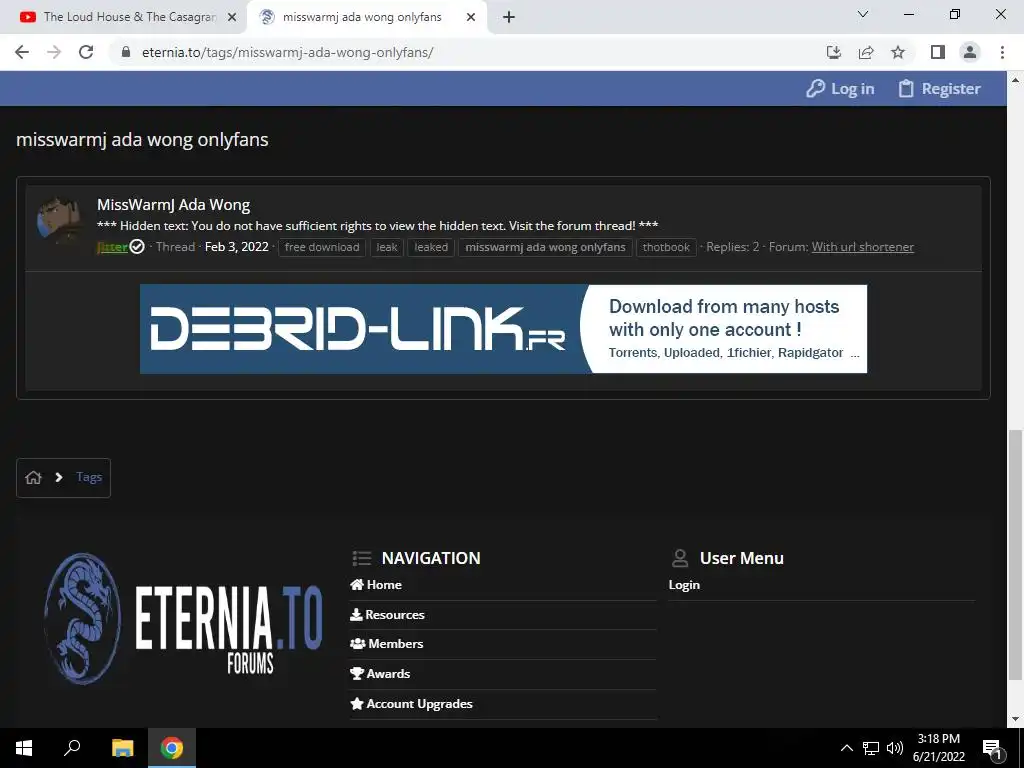Viewport: 1024px width, 768px height.
Task: Click the thread author's avatar
Action: 60,220
